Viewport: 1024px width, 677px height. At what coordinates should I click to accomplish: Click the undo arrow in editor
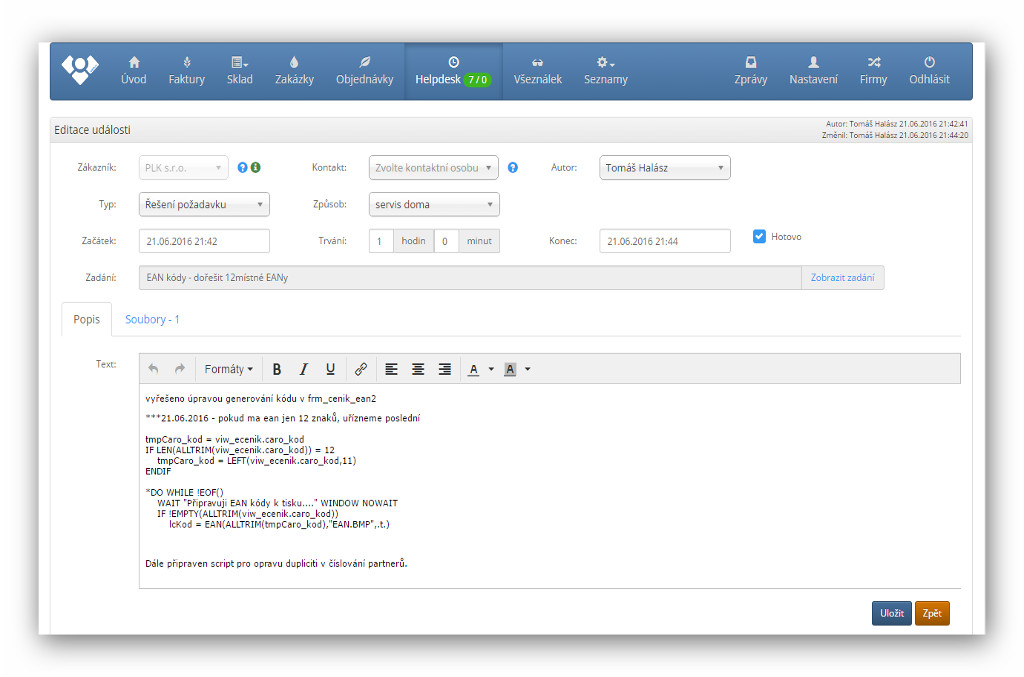[x=153, y=369]
